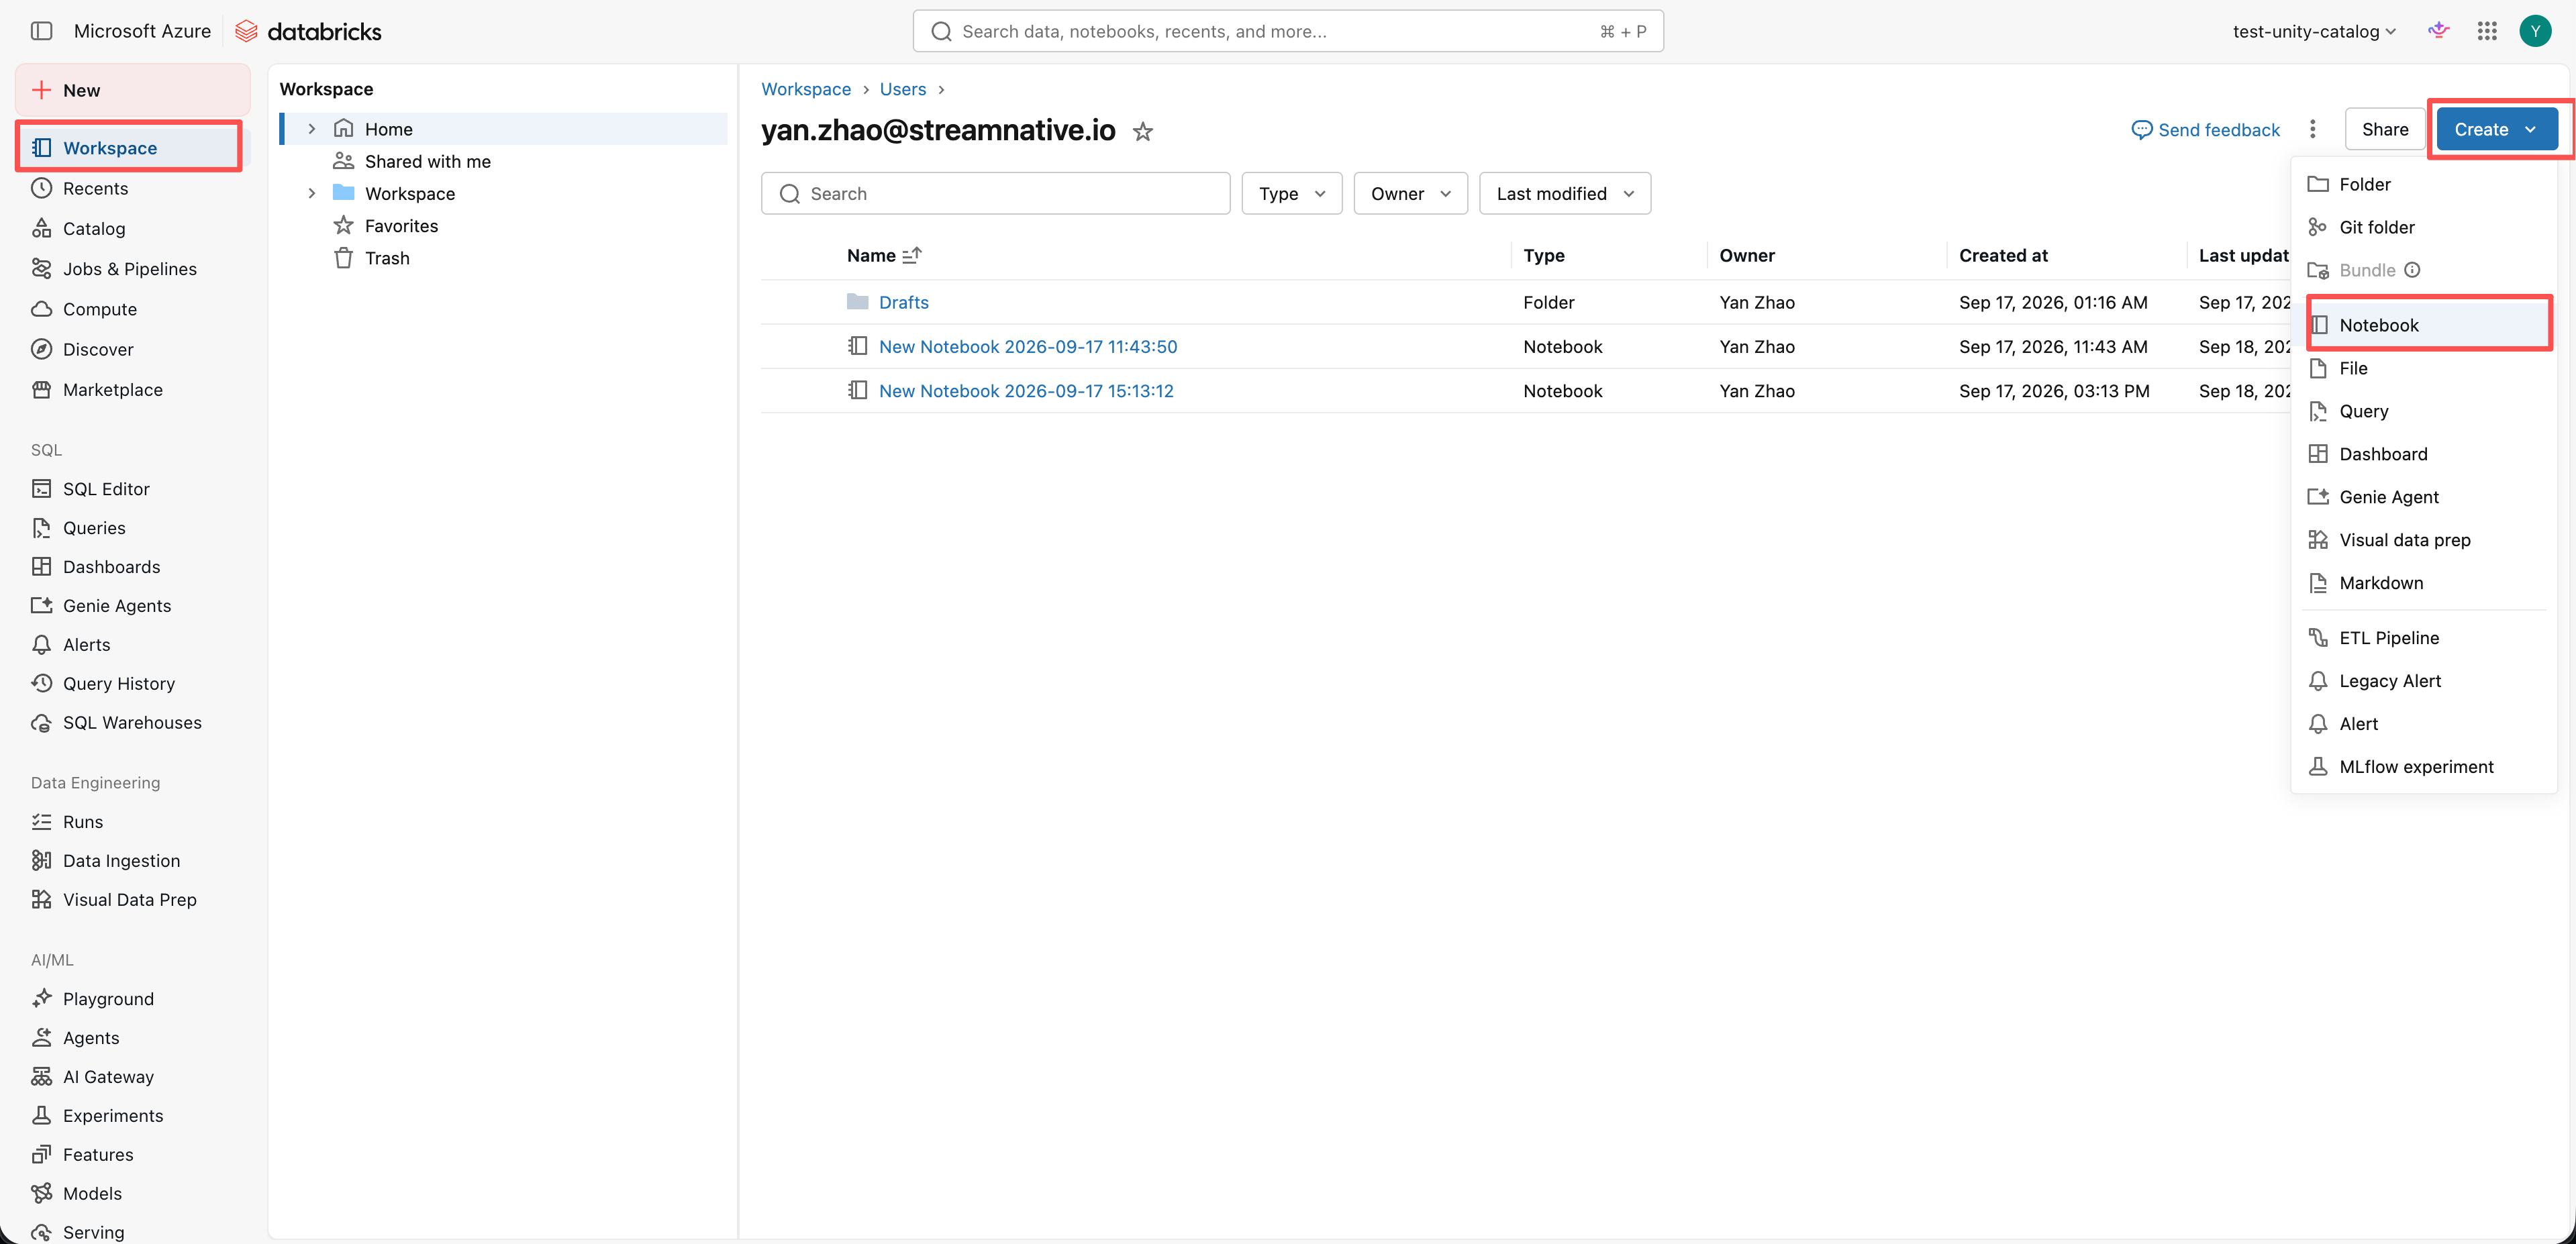Select Folder from the Create menu

2424,184
